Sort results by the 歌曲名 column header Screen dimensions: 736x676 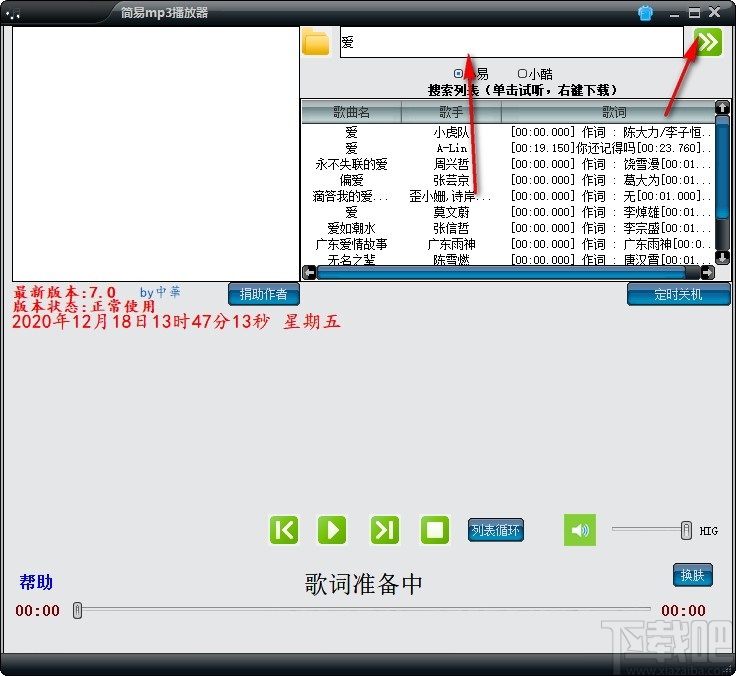pyautogui.click(x=351, y=112)
